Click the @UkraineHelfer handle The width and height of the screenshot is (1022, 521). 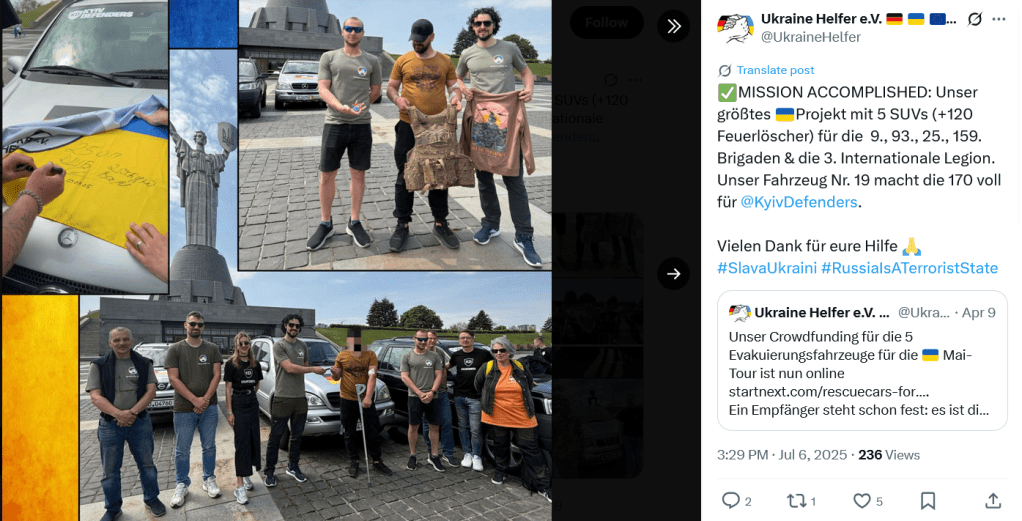[811, 37]
